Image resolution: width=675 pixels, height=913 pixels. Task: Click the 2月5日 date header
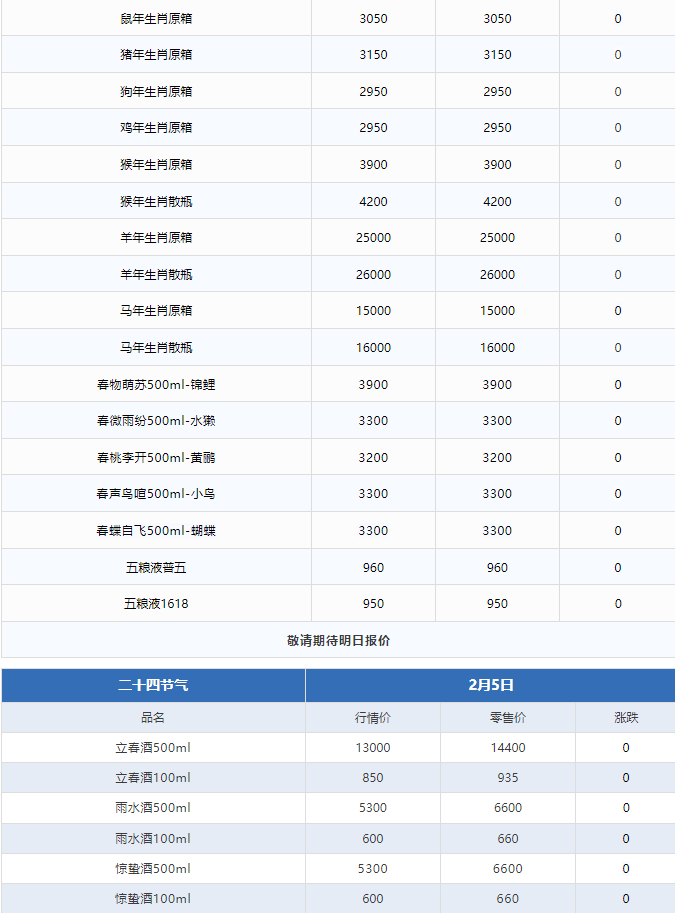[491, 685]
